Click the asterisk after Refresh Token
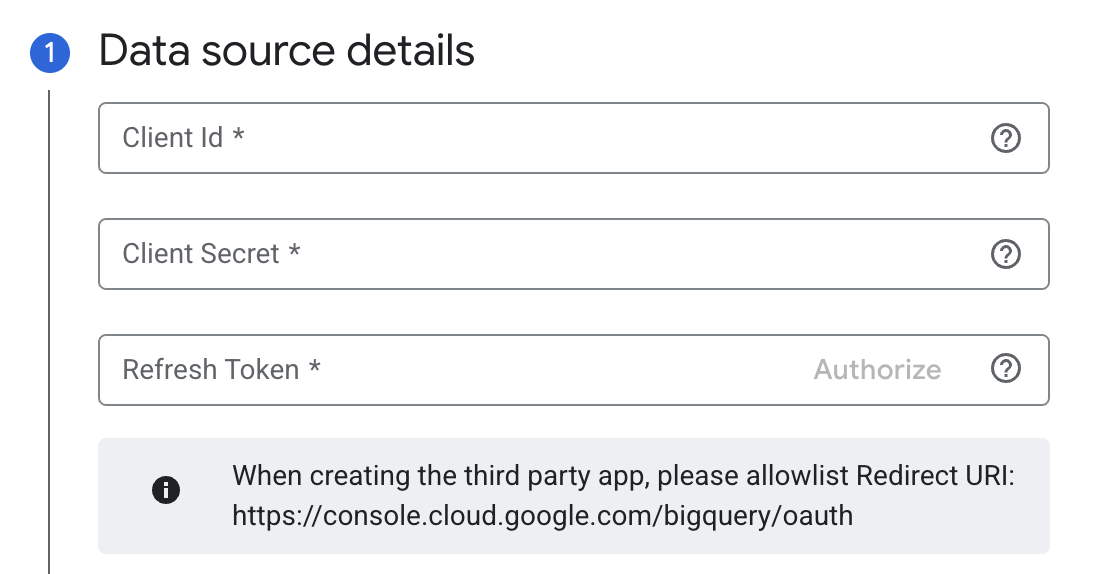 pyautogui.click(x=315, y=368)
